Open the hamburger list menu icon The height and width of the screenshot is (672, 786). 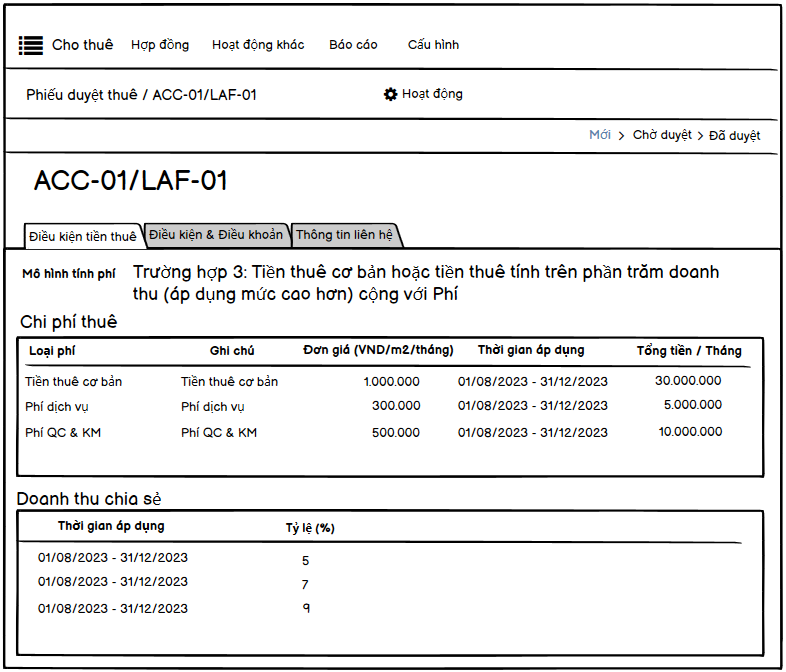pos(31,45)
